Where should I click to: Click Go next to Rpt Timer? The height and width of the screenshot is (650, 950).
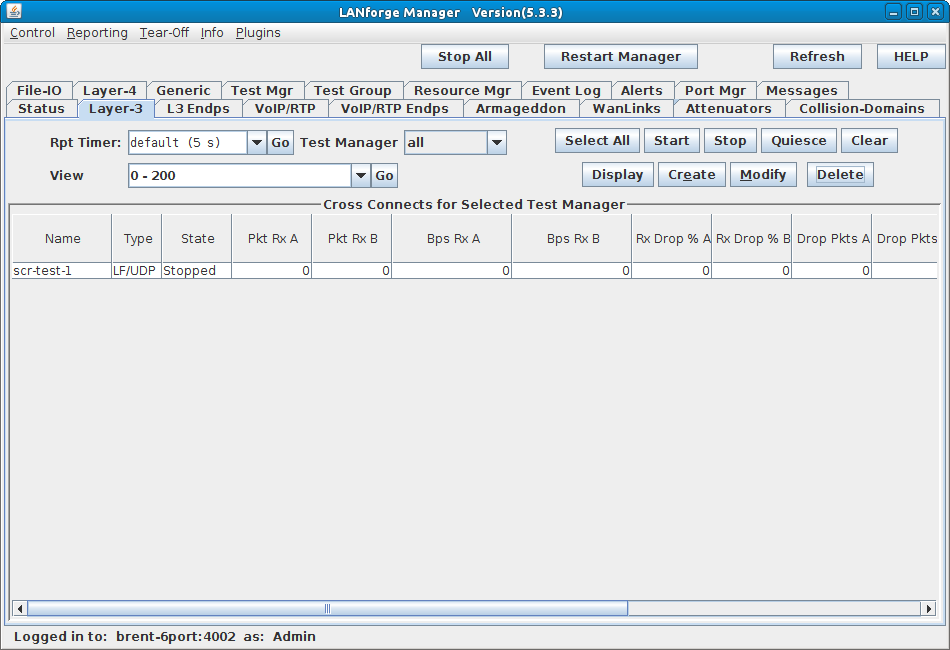pyautogui.click(x=280, y=143)
